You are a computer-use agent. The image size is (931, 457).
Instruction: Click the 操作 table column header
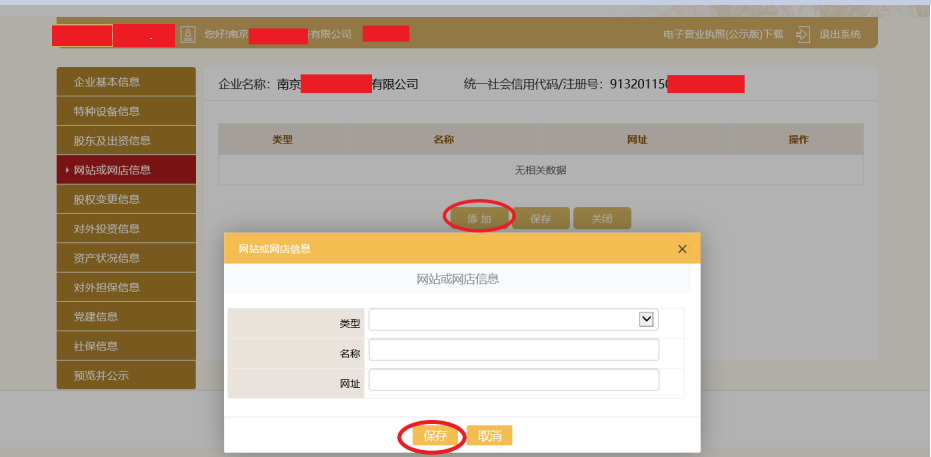point(799,139)
